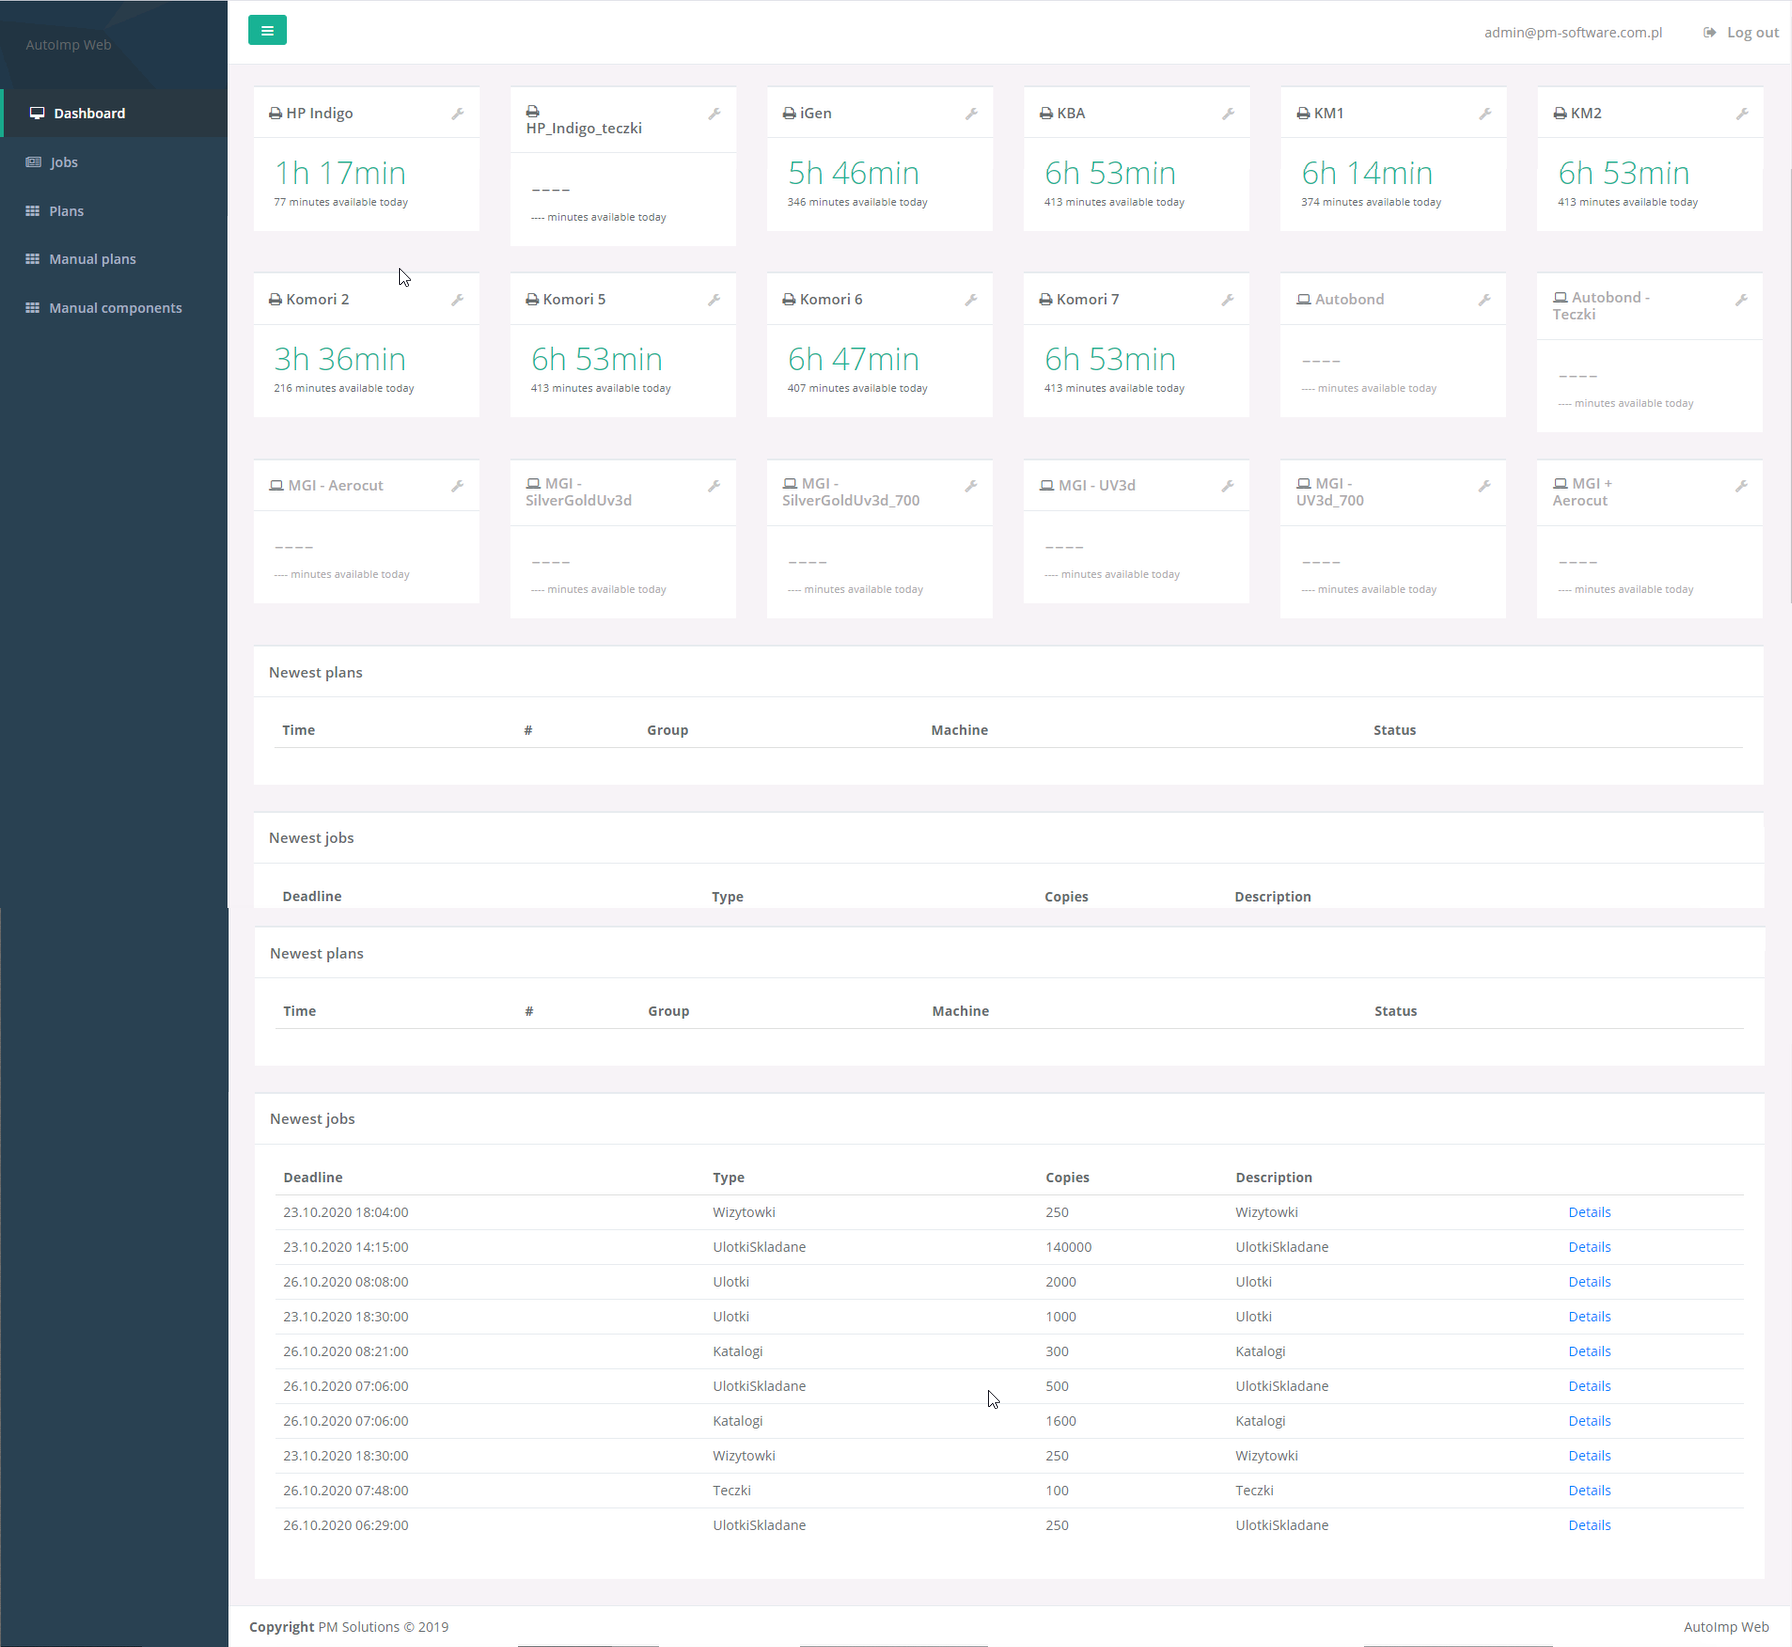1792x1647 pixels.
Task: Click the Log out link
Action: (x=1751, y=32)
